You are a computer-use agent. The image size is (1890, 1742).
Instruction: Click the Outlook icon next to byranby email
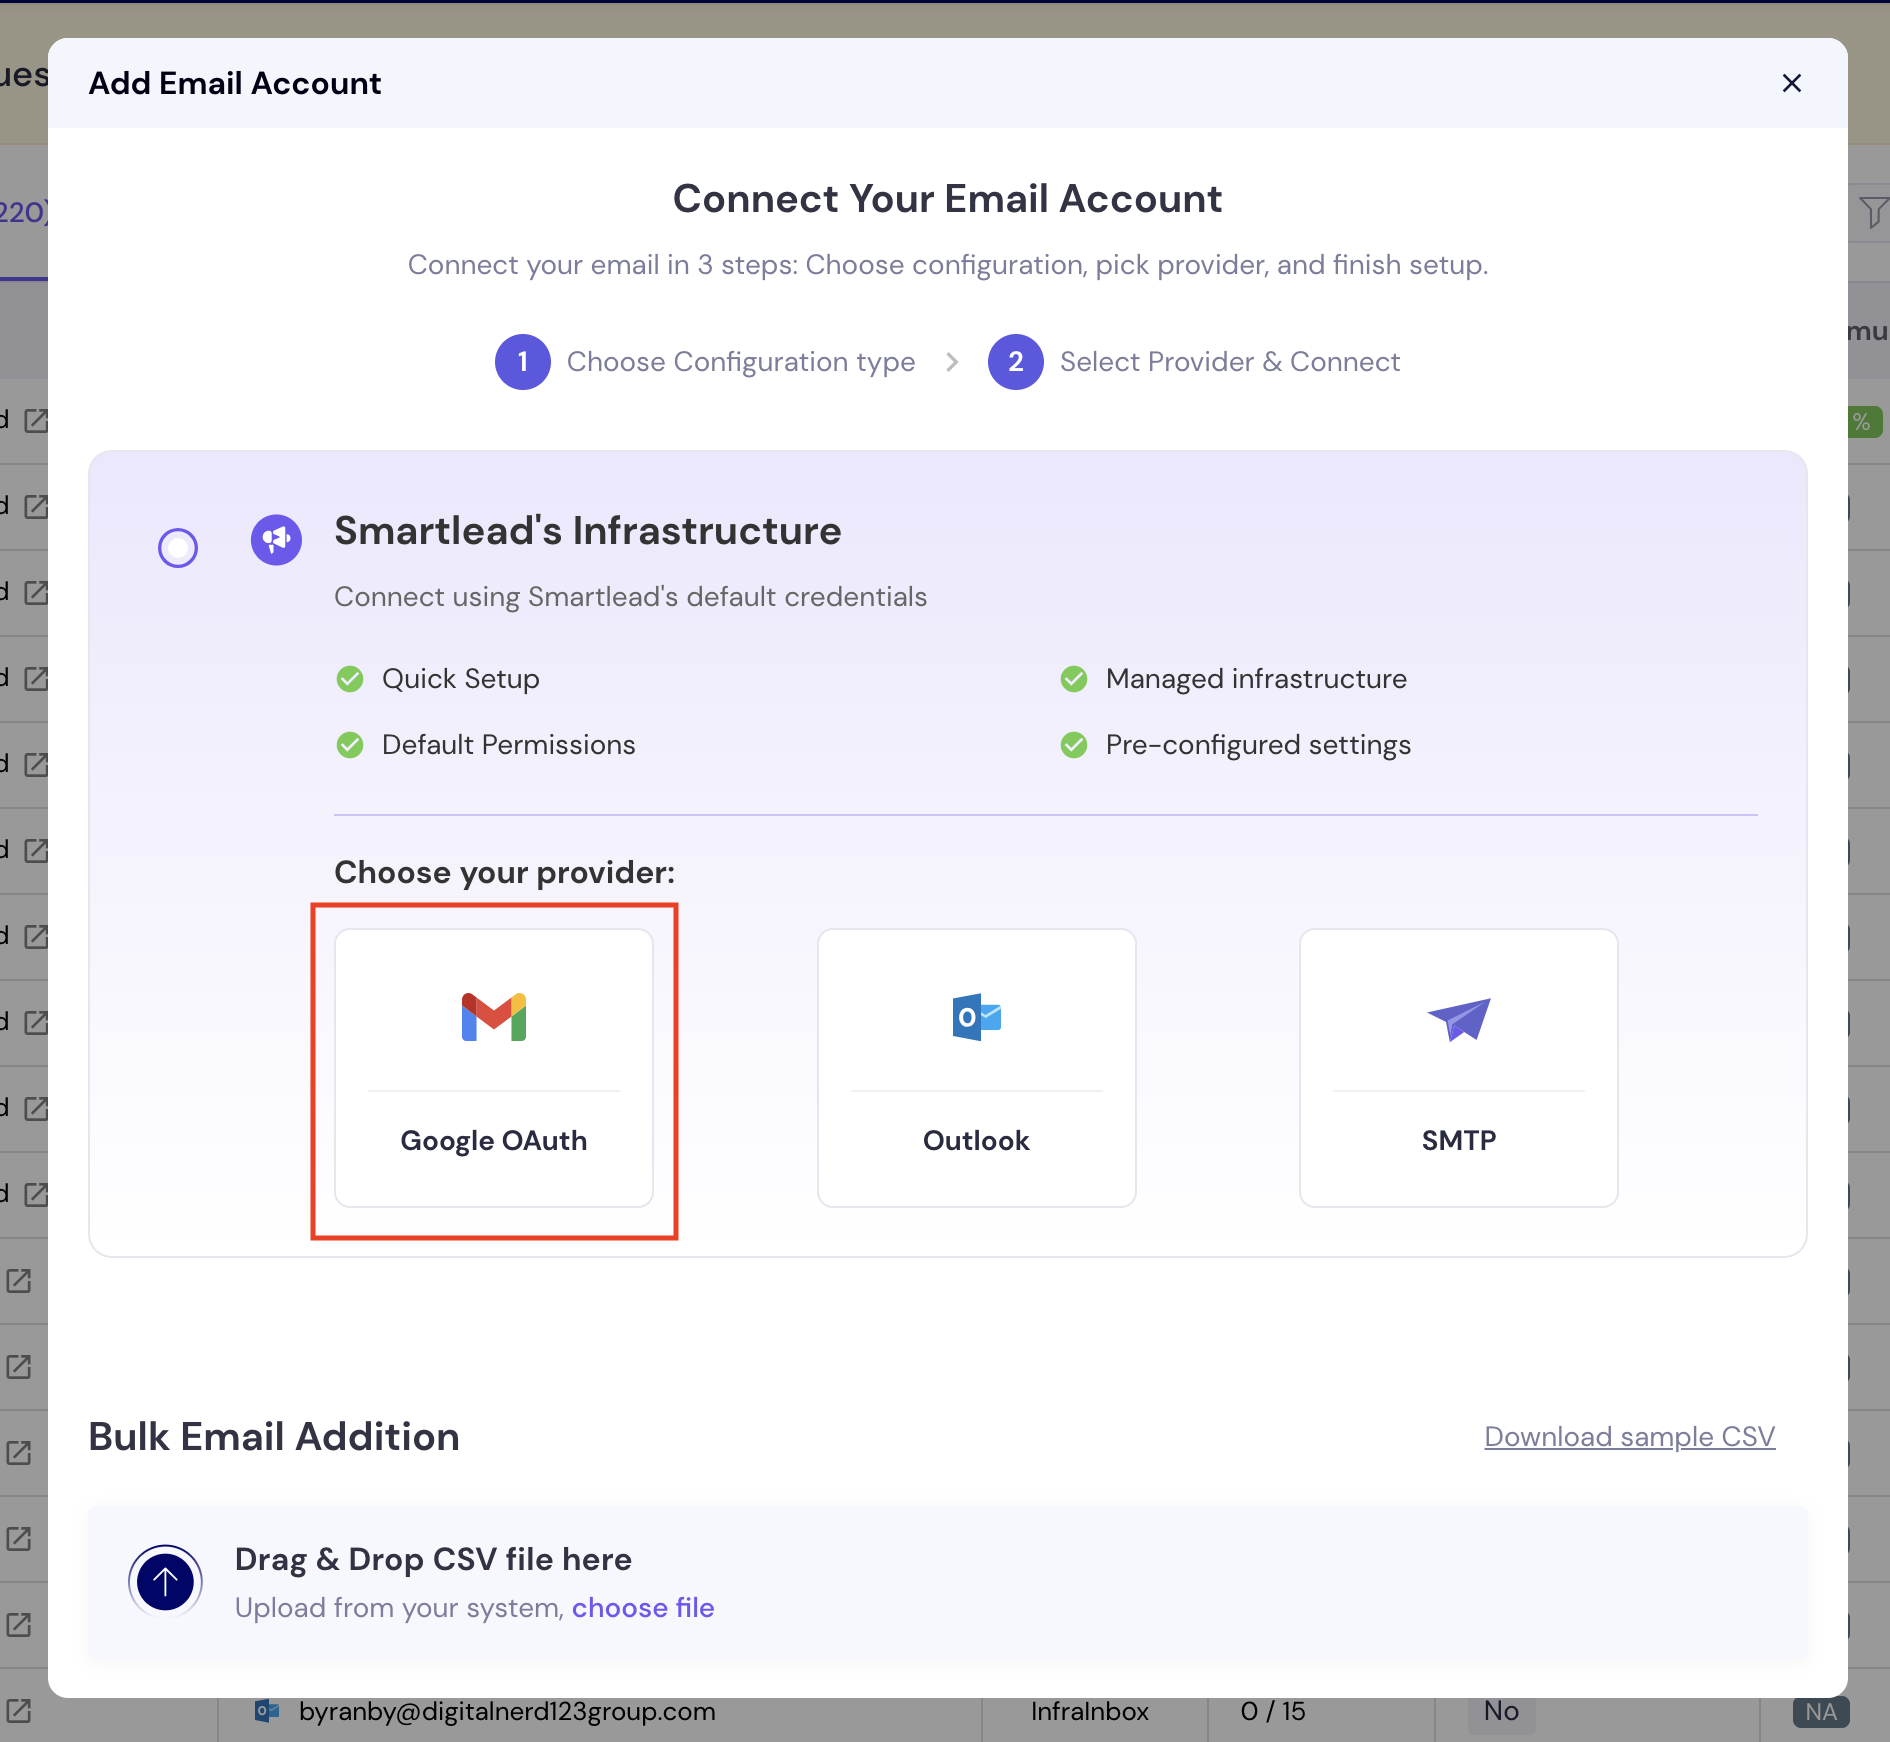pyautogui.click(x=267, y=1711)
